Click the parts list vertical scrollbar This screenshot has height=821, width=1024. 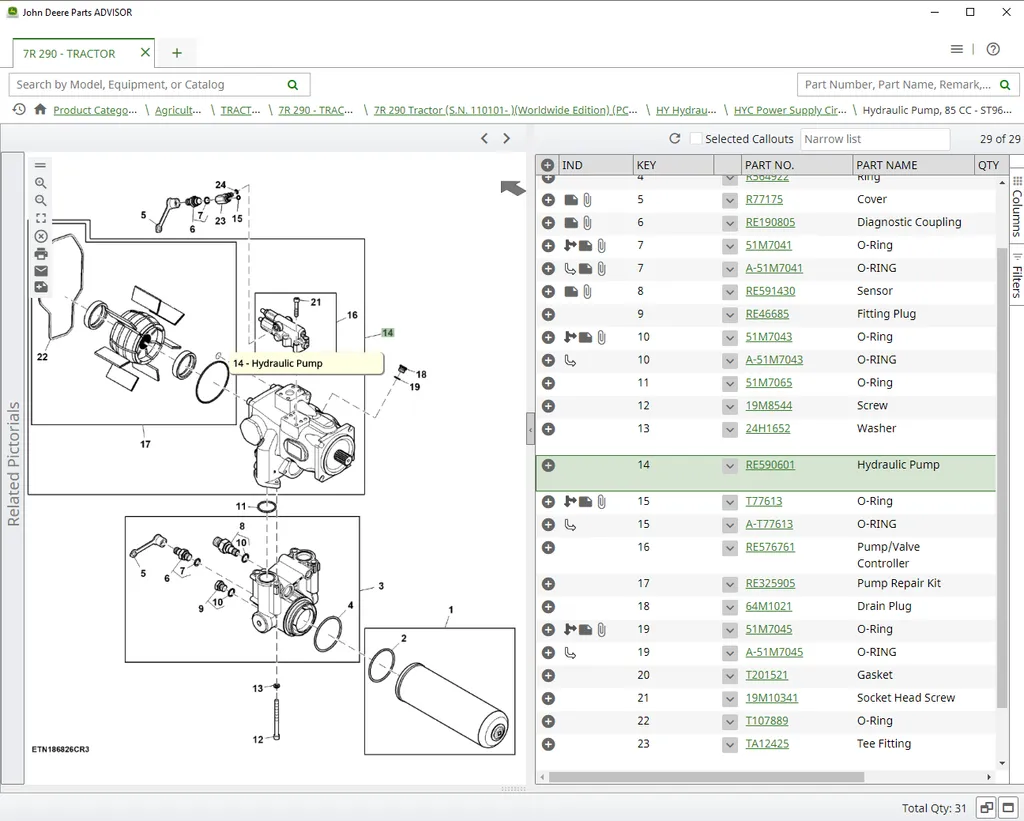coord(1002,478)
